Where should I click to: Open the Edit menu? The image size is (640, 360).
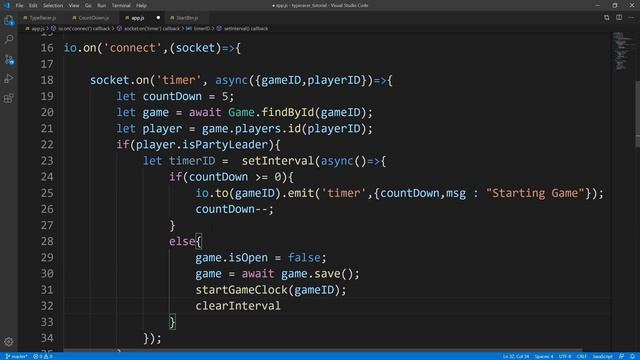click(33, 5)
